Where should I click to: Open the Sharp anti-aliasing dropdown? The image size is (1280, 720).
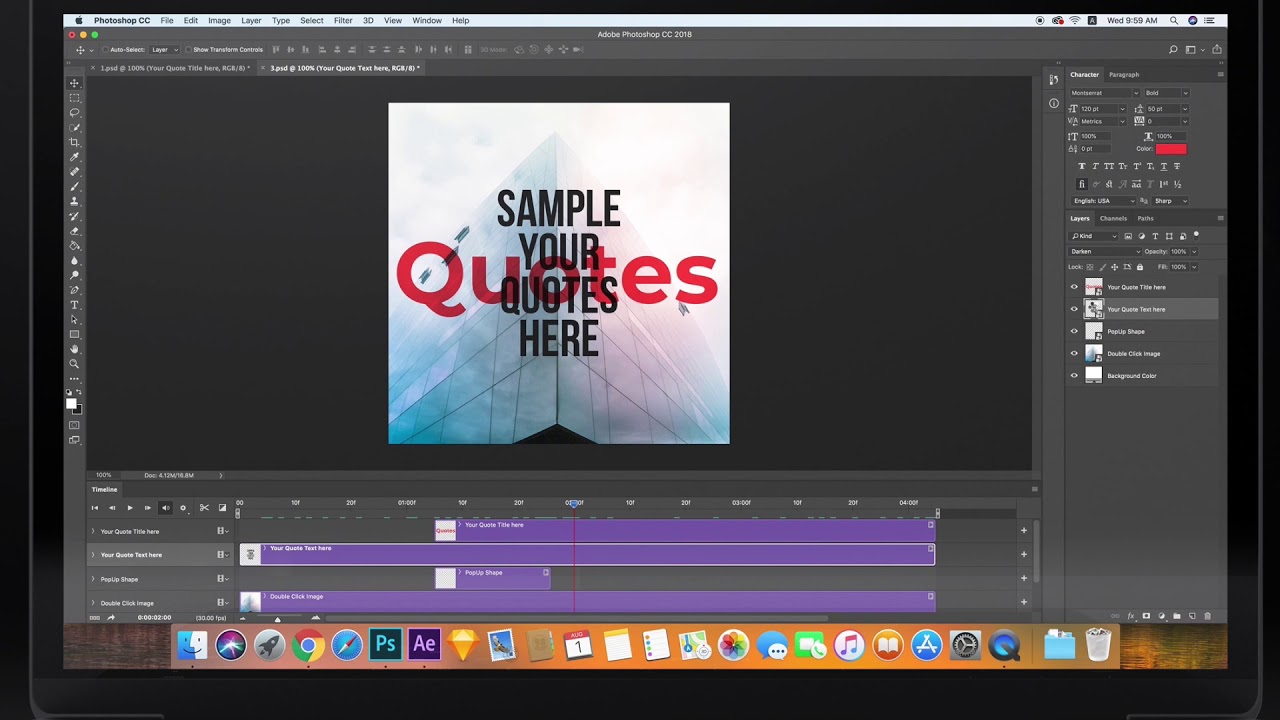(x=1171, y=201)
